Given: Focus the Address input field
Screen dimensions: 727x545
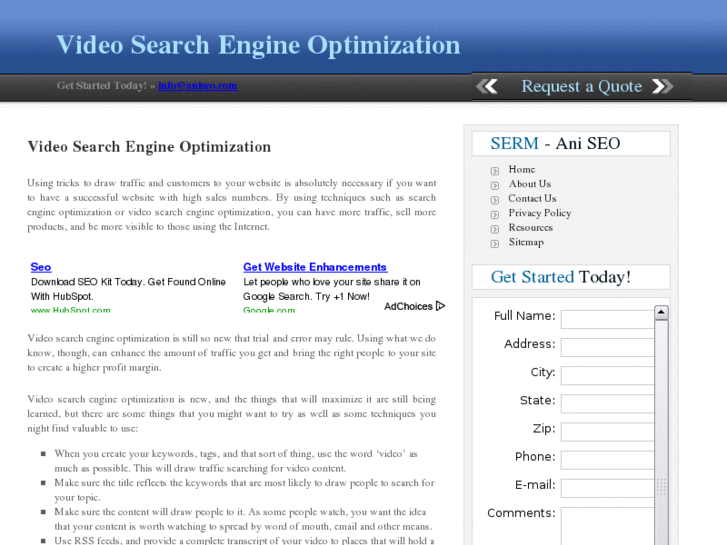Looking at the screenshot, I should click(x=607, y=347).
